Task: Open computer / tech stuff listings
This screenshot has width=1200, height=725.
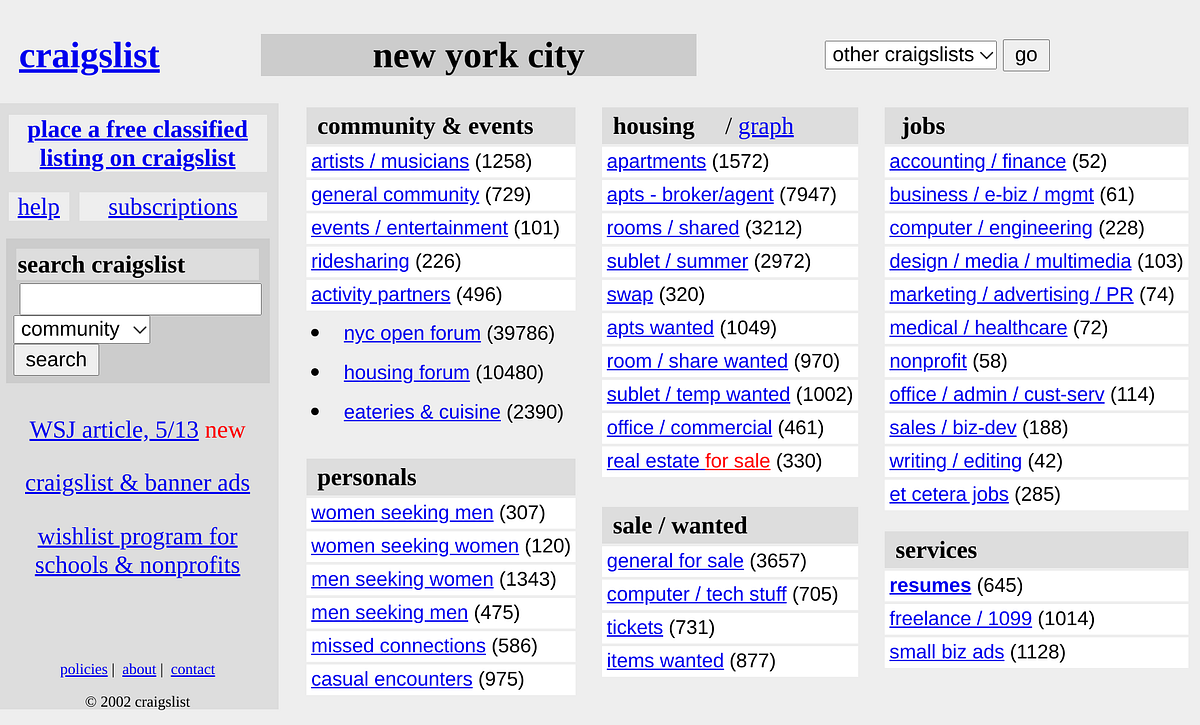Action: 697,594
